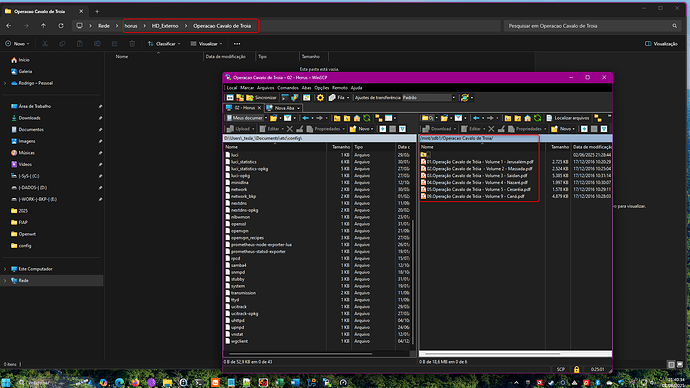Open the Fila queue toolbar button
This screenshot has width=690, height=388.
(x=339, y=98)
